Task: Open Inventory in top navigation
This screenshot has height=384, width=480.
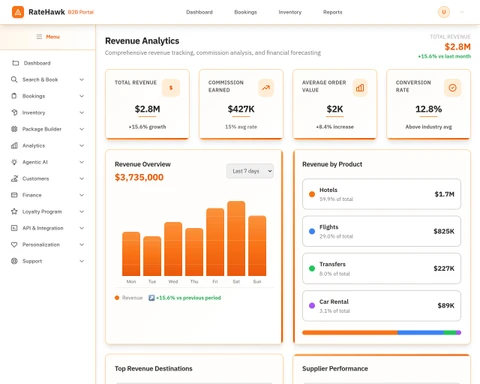Action: tap(290, 12)
